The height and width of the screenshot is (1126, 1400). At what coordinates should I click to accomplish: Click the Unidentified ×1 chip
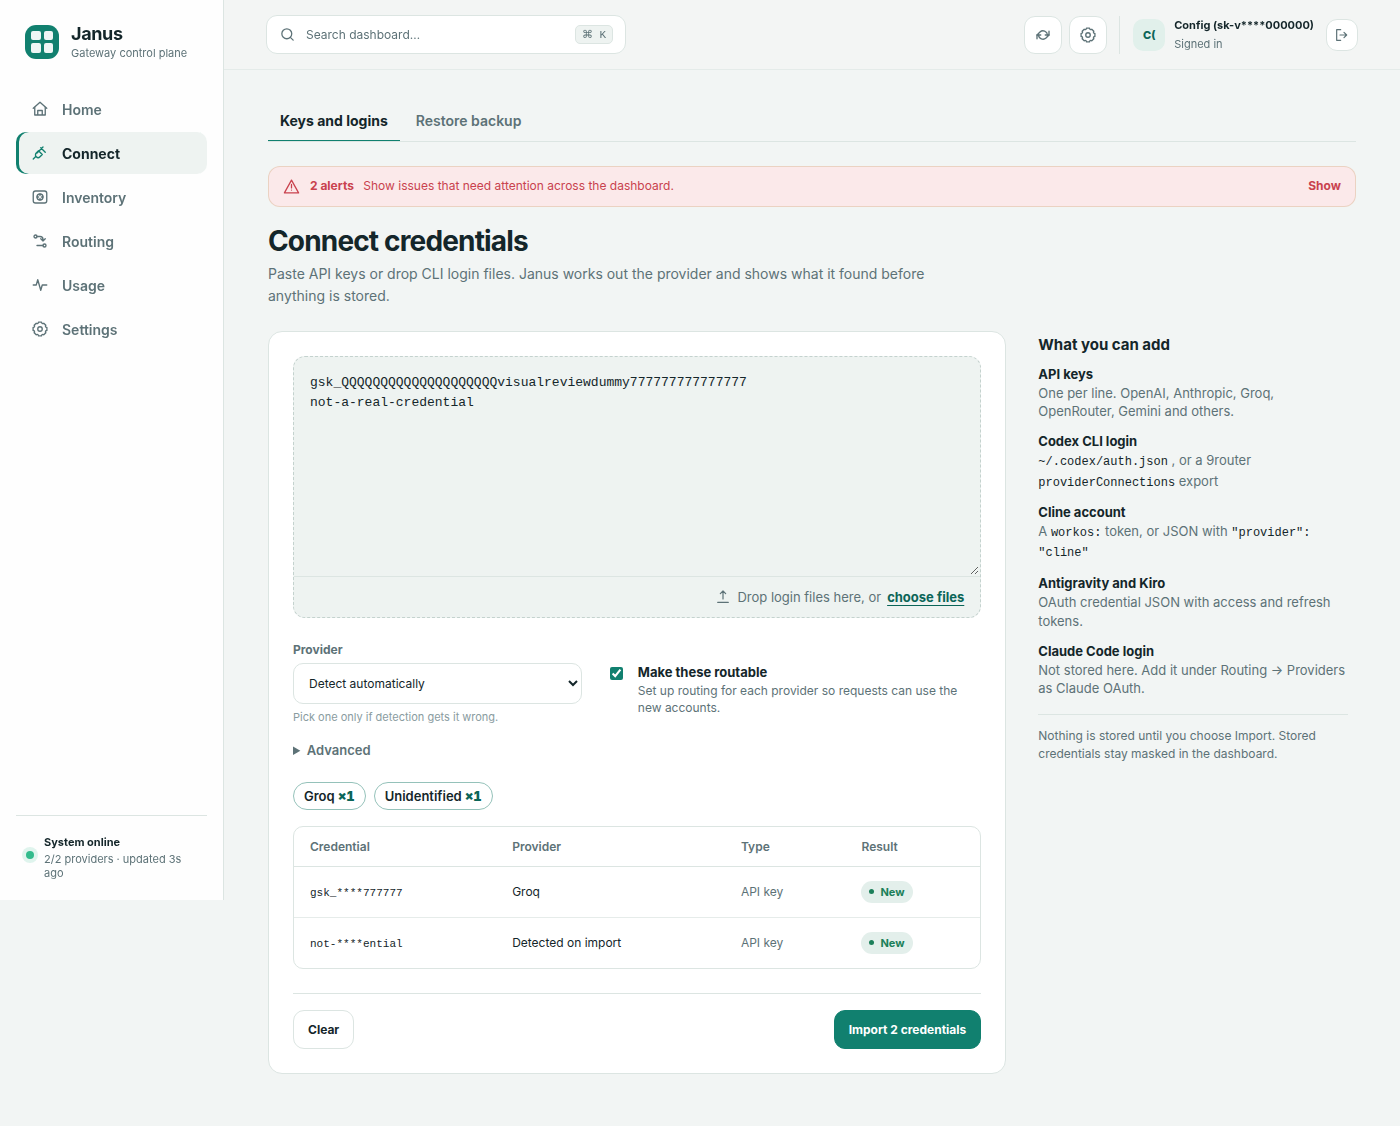(x=433, y=796)
